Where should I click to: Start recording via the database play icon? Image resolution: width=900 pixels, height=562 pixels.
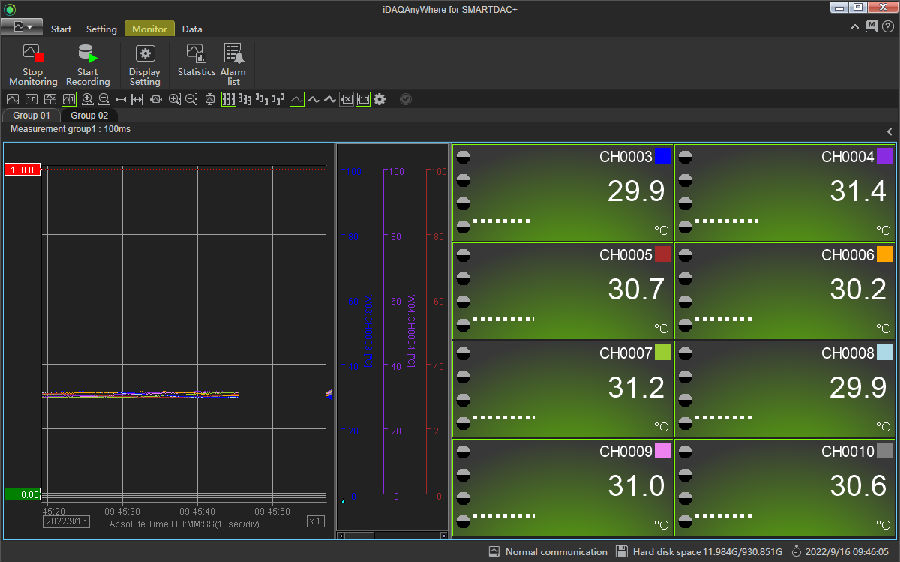[88, 65]
